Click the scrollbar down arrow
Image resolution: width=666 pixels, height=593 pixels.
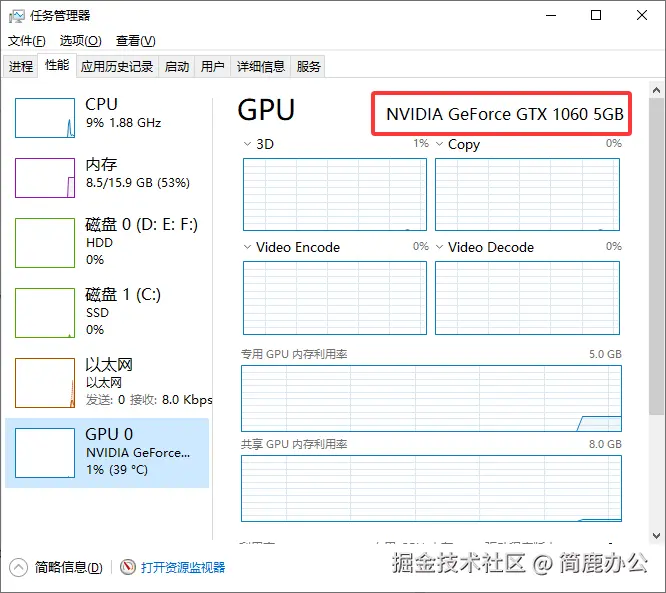click(x=656, y=536)
